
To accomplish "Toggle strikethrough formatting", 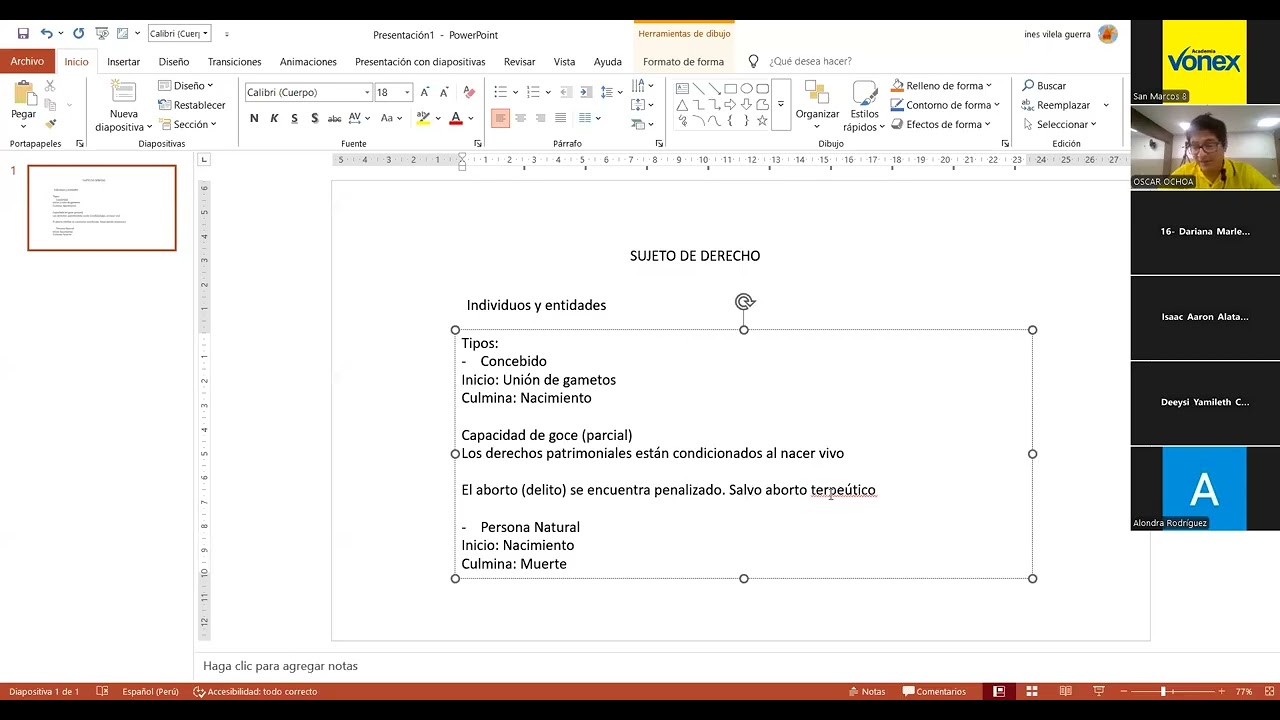I will (334, 118).
